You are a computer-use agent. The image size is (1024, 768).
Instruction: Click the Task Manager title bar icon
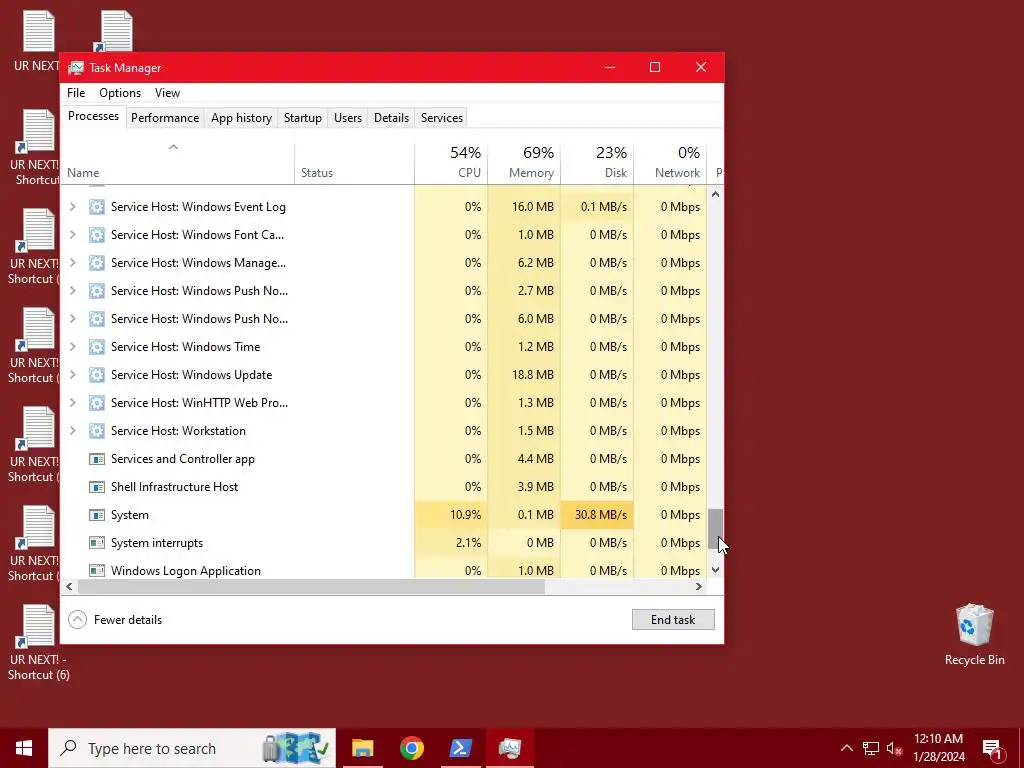(x=76, y=68)
